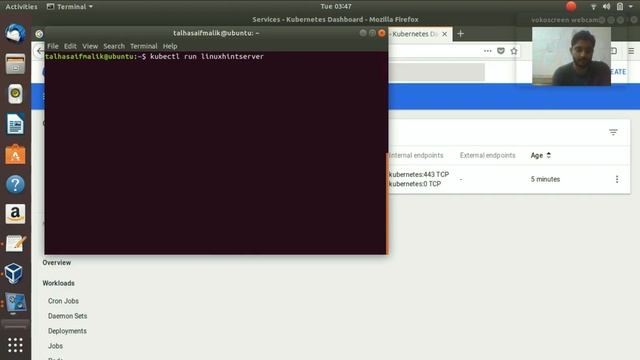Open the Amazon dock icon
This screenshot has width=640, height=360.
tap(15, 214)
